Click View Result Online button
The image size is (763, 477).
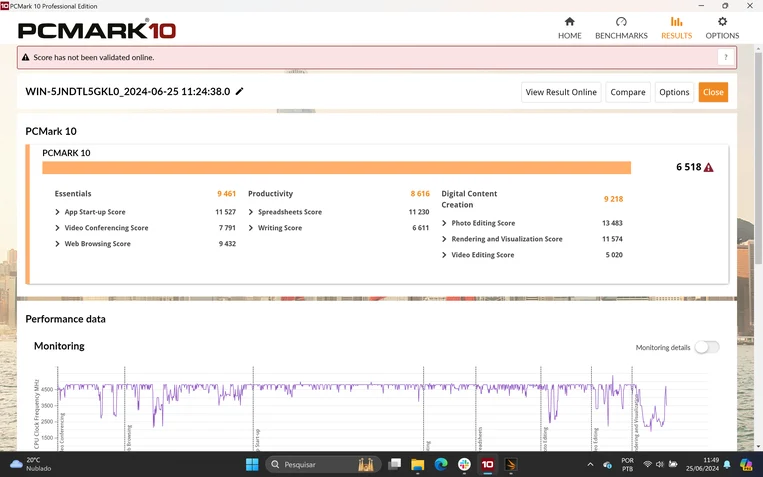coord(561,92)
